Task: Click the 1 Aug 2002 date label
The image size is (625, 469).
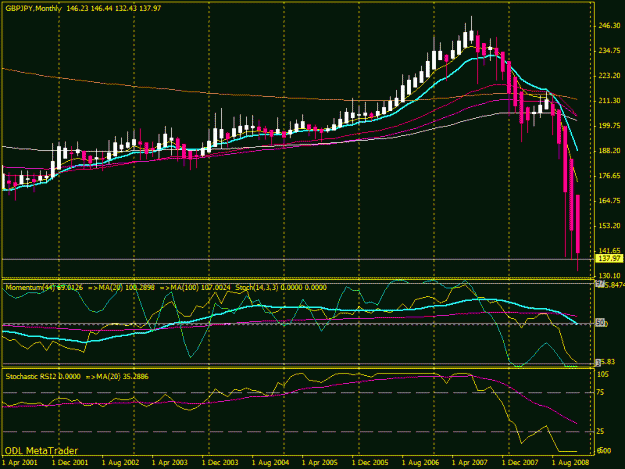Action: point(120,463)
